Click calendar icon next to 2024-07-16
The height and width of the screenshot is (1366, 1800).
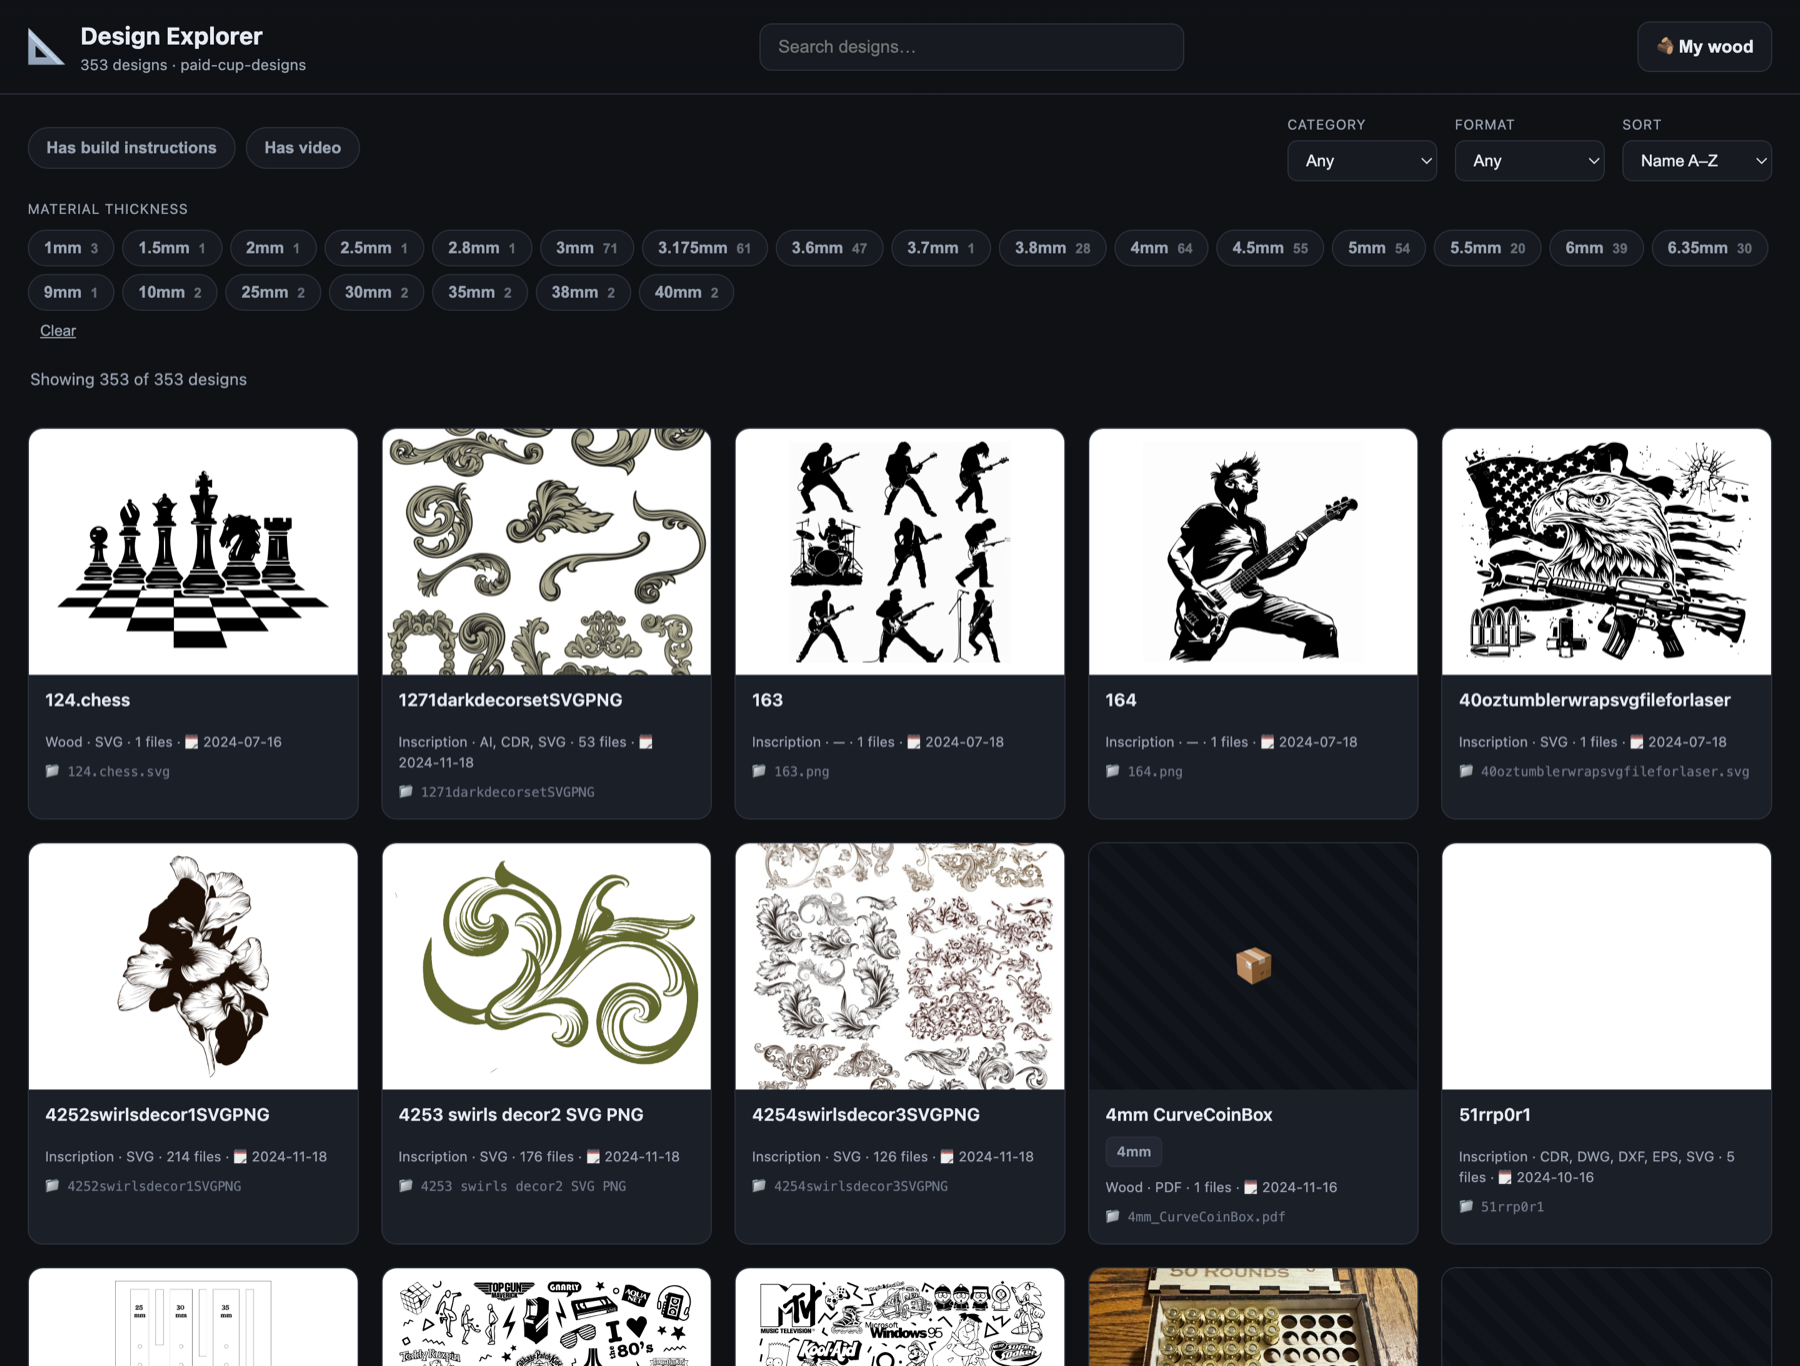[x=191, y=742]
